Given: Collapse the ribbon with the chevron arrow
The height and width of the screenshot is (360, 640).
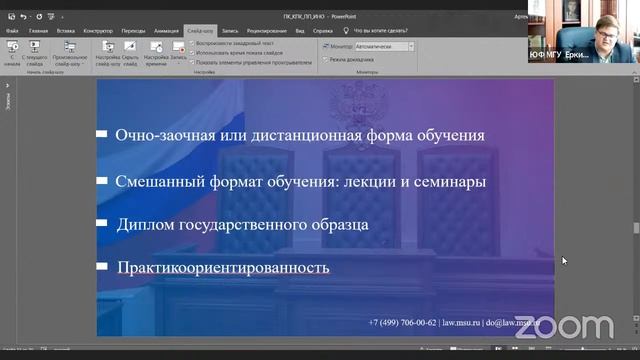Looking at the screenshot, I should click(x=634, y=72).
